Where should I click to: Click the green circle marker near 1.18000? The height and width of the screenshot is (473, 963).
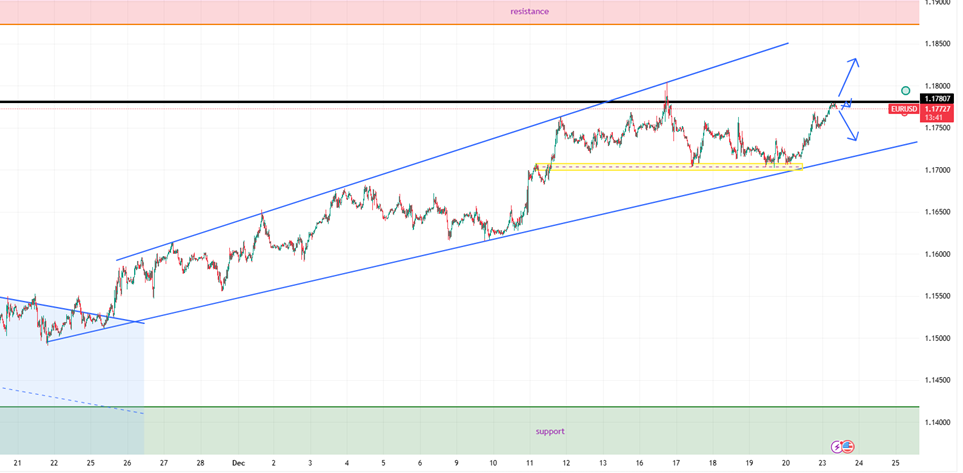click(x=905, y=91)
